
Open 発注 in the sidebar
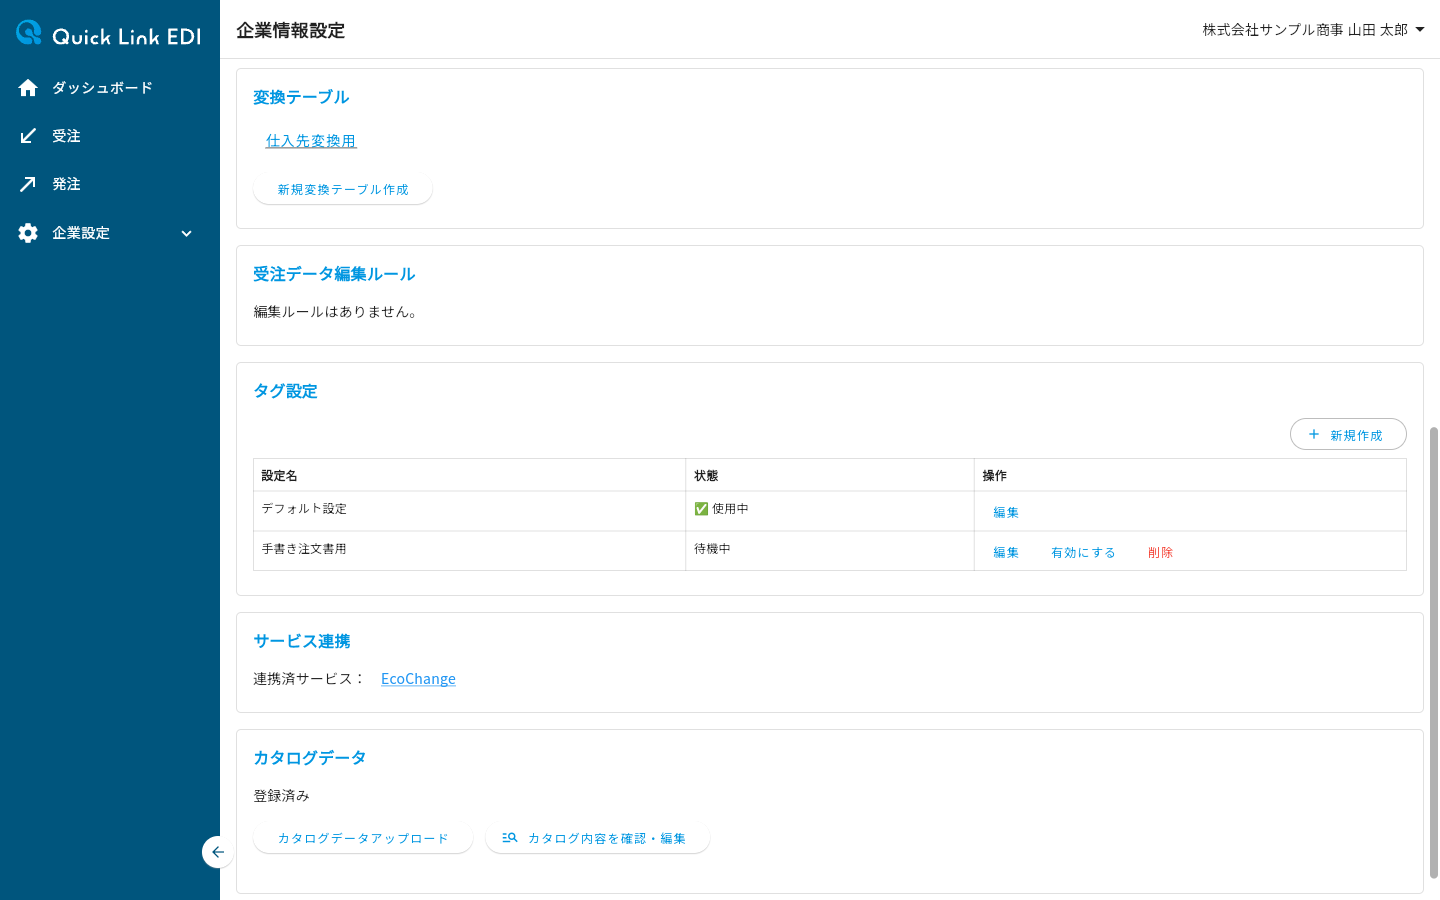[x=110, y=184]
